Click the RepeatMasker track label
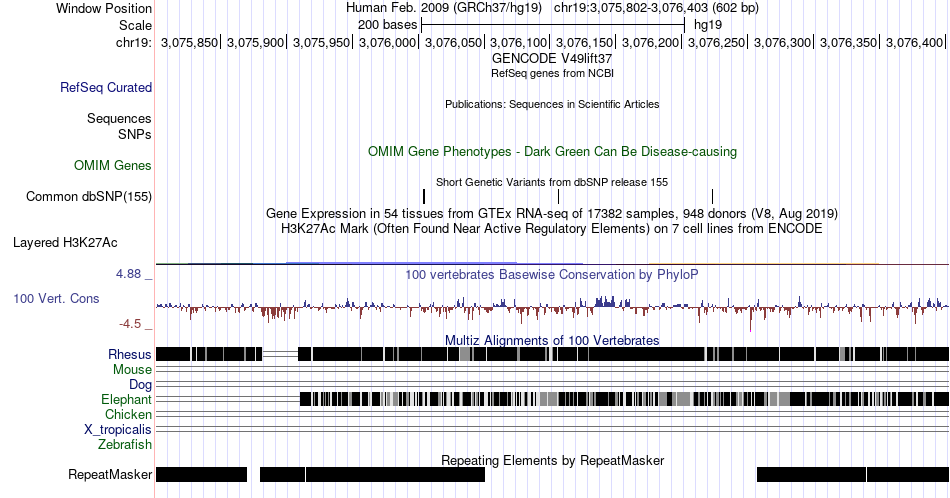The width and height of the screenshot is (950, 498). 110,474
